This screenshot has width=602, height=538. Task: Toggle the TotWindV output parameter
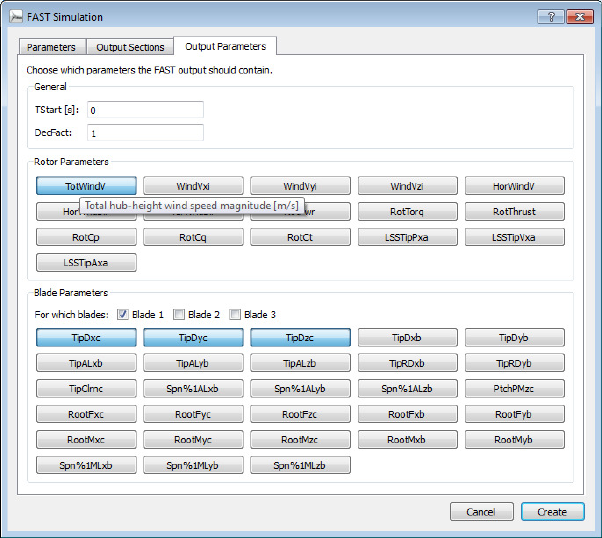[86, 186]
